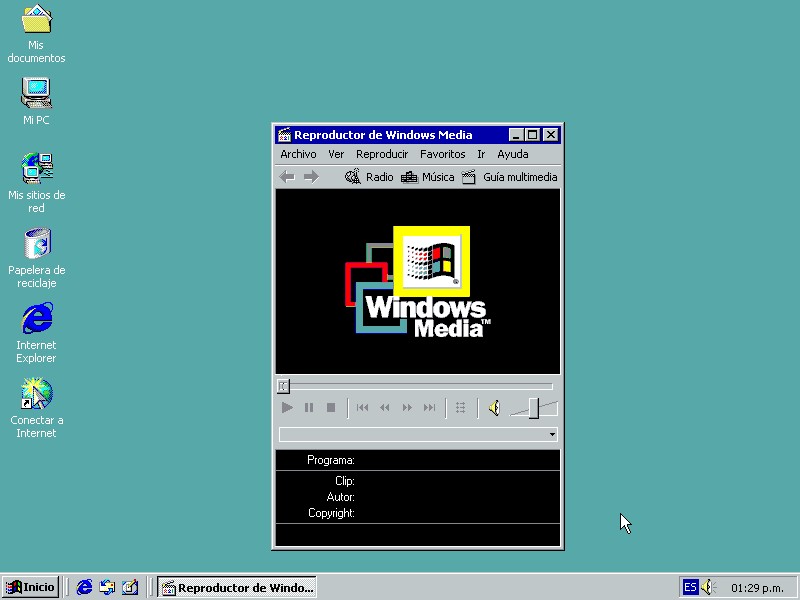Click the Back arrow in the player toolbar
The image size is (800, 600).
click(x=287, y=177)
